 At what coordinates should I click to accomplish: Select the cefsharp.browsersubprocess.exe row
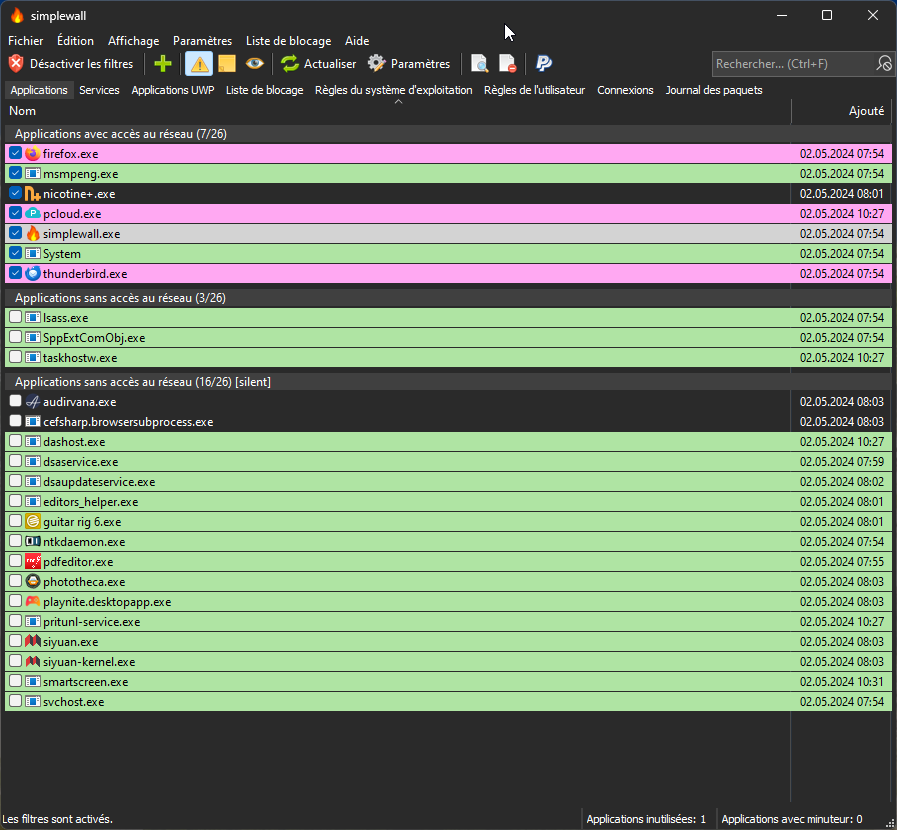448,422
